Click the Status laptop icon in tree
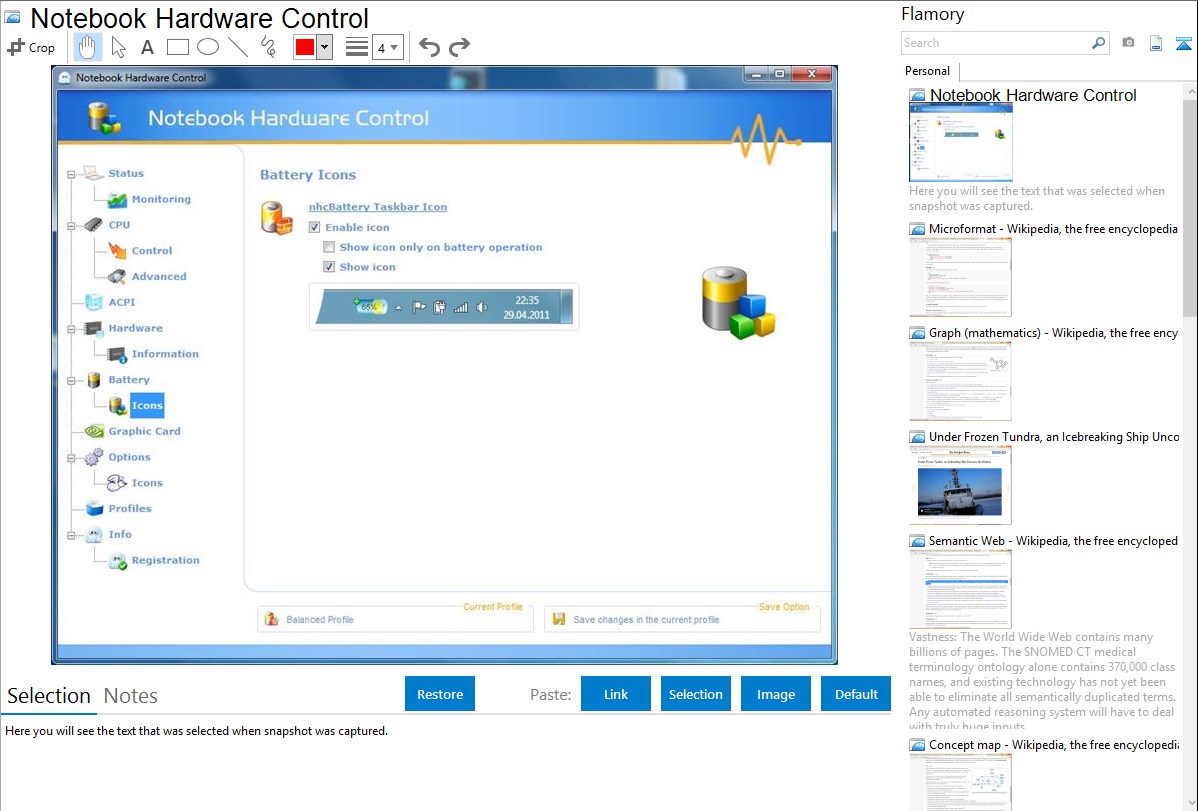This screenshot has height=811, width=1198. [x=93, y=173]
